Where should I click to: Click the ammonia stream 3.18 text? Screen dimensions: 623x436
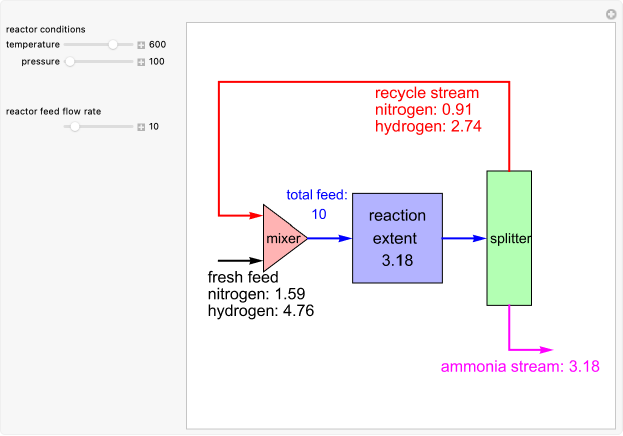[x=520, y=367]
